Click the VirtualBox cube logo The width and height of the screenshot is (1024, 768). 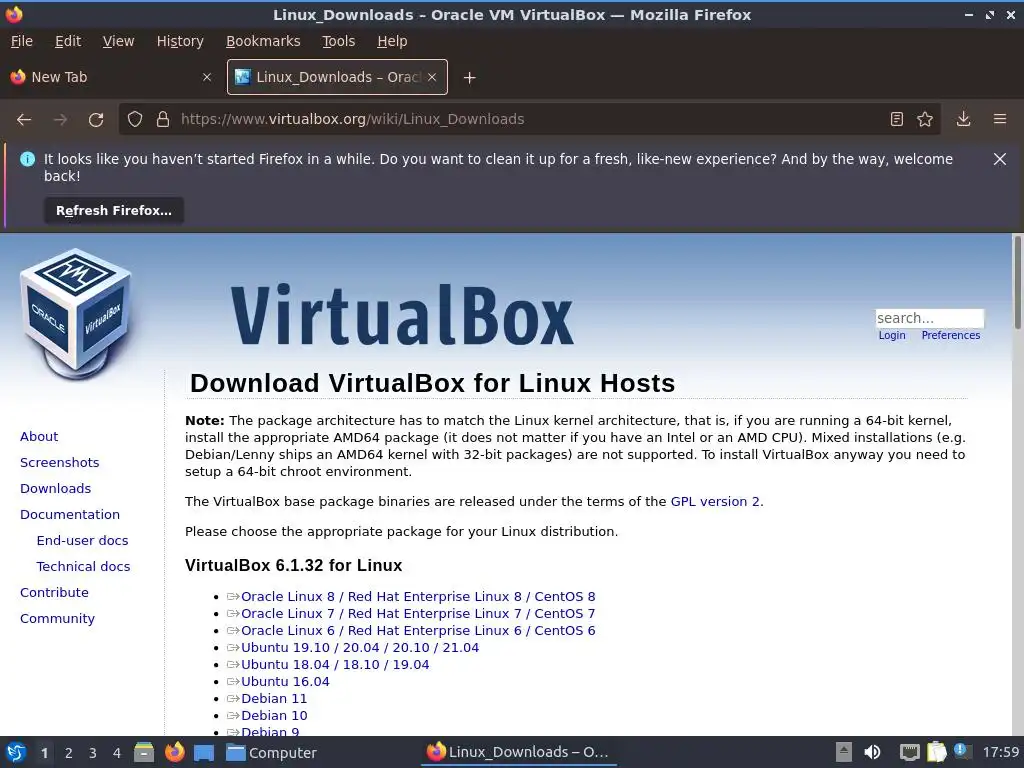(76, 314)
